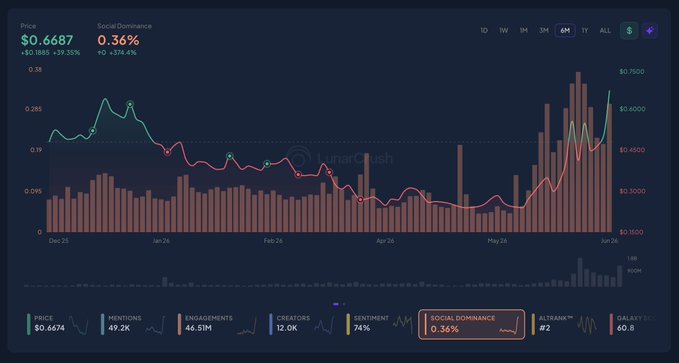Click the $0.4500 price axis label

tap(632, 150)
